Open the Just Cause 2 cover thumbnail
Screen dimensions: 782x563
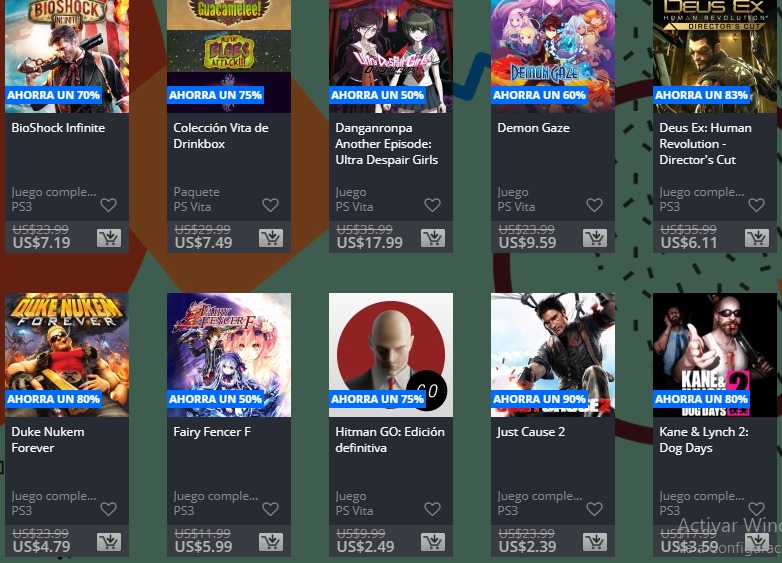tap(553, 355)
